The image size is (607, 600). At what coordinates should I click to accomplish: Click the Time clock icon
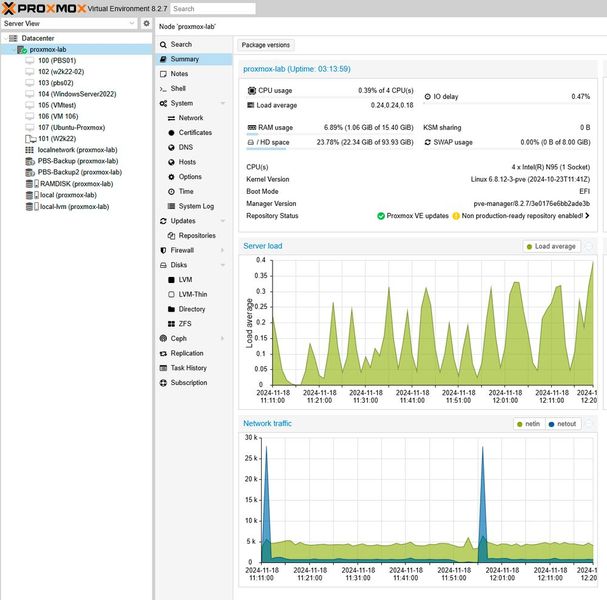coord(171,192)
